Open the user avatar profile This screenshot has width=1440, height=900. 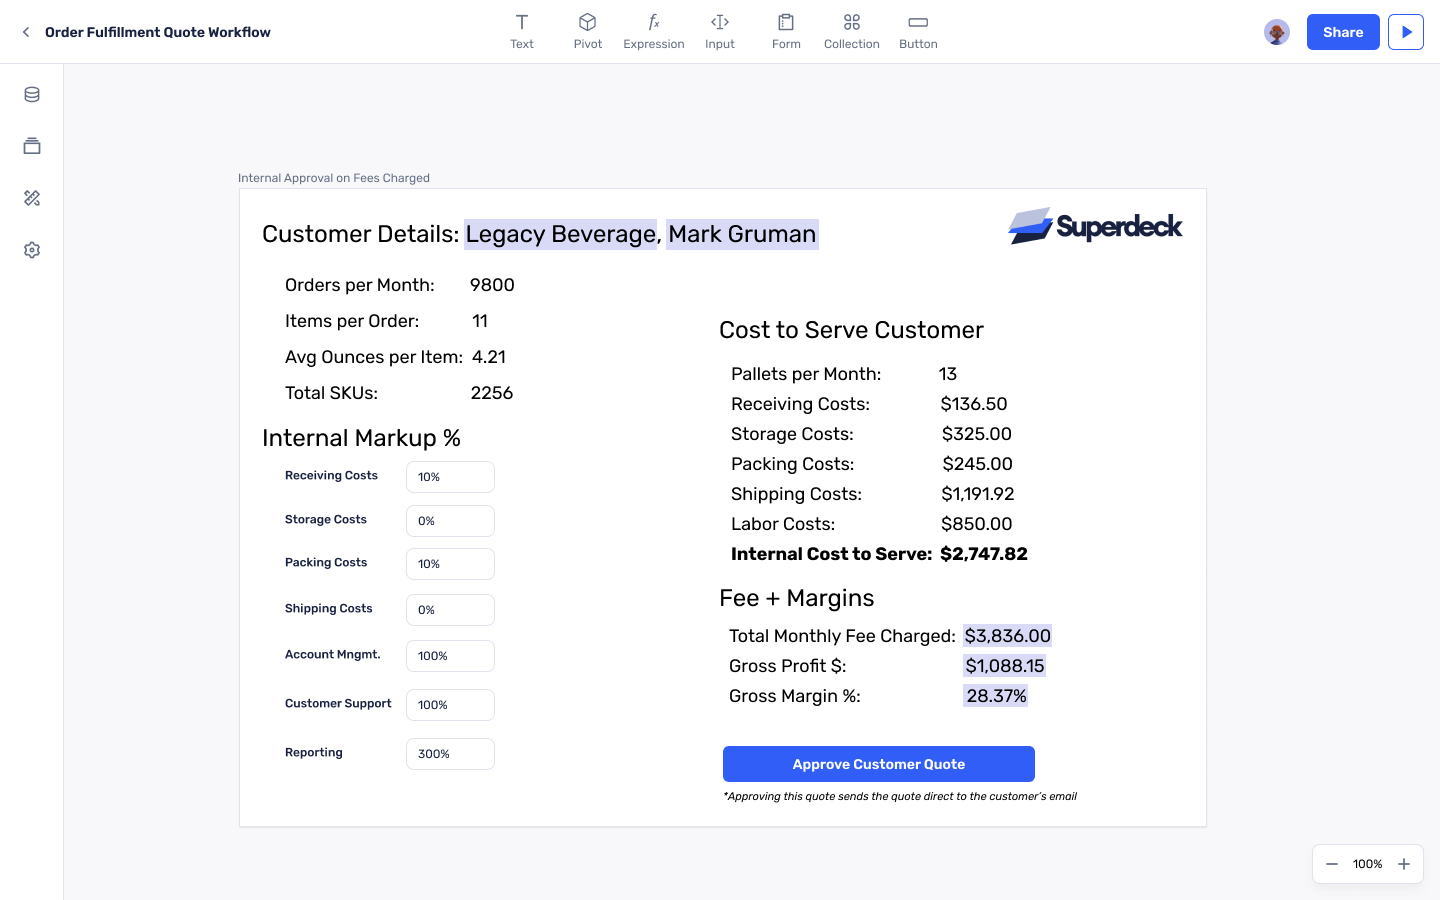(x=1277, y=32)
